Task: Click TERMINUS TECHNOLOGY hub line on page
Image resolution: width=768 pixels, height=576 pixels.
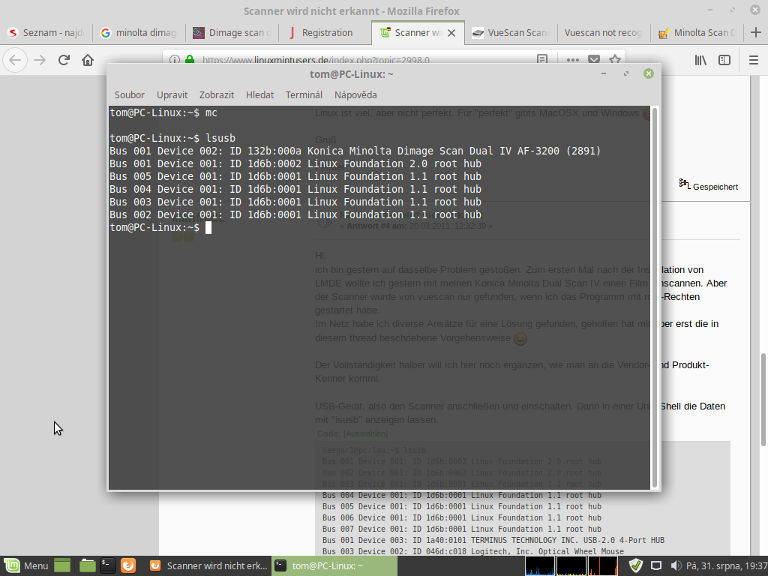Action: tap(493, 540)
